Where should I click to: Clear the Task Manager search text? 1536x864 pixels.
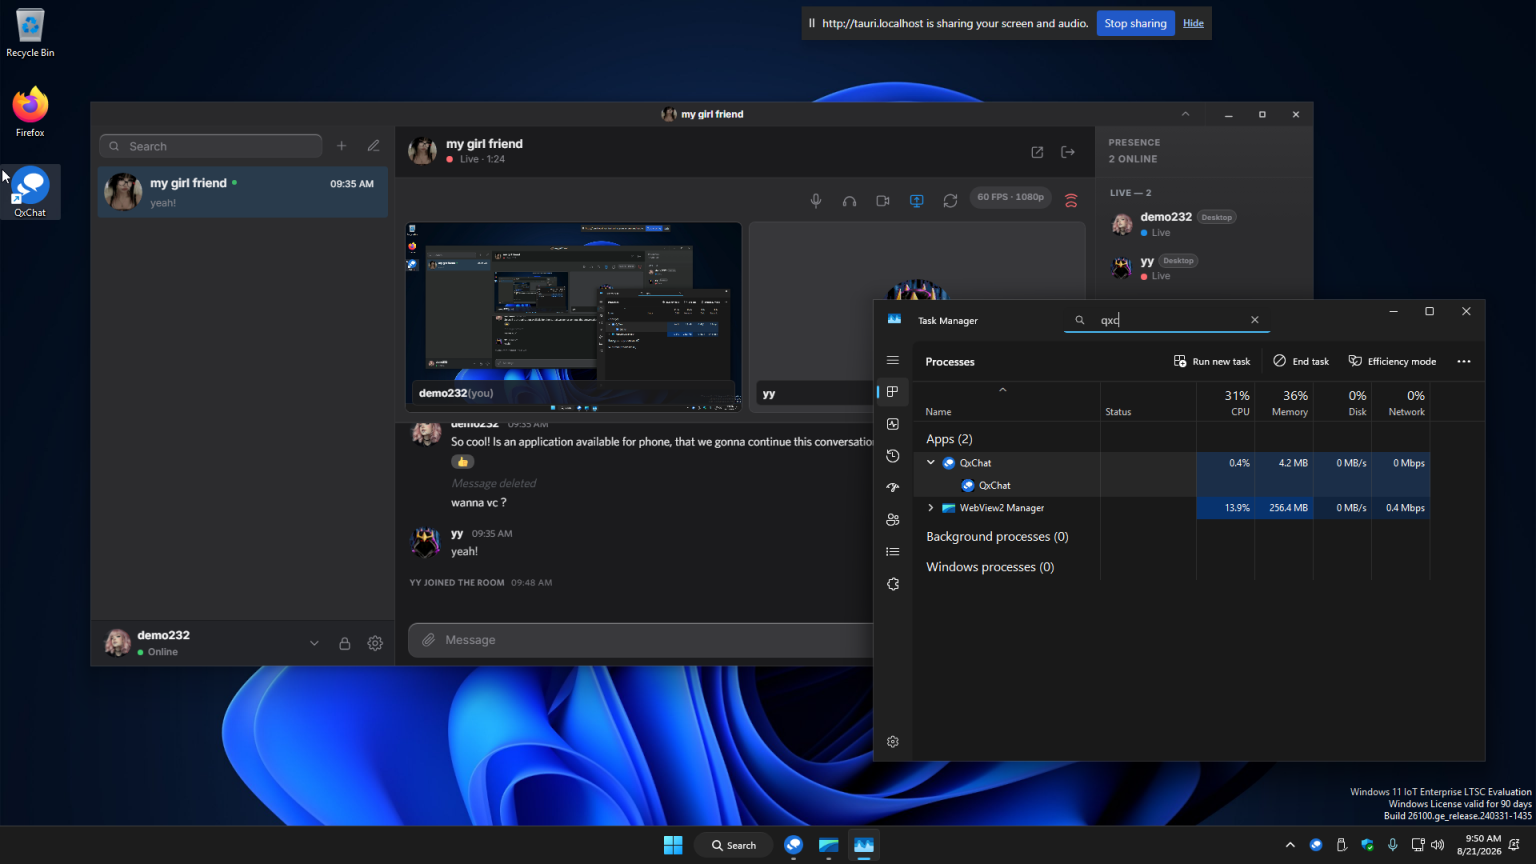(1255, 320)
